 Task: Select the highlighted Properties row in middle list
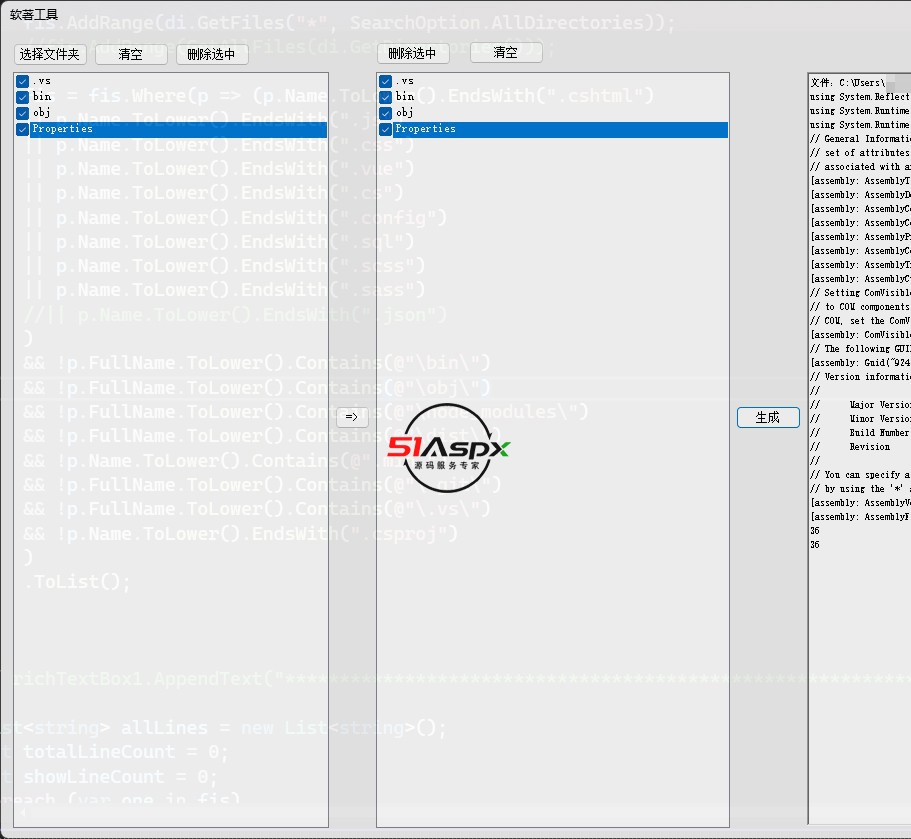pyautogui.click(x=550, y=129)
